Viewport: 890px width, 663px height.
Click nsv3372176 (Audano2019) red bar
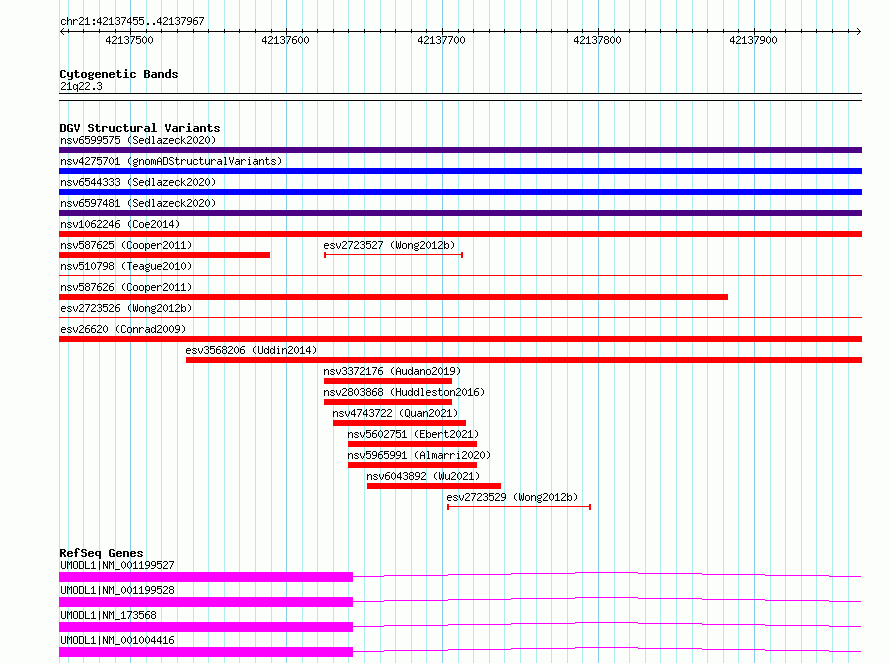tap(388, 381)
